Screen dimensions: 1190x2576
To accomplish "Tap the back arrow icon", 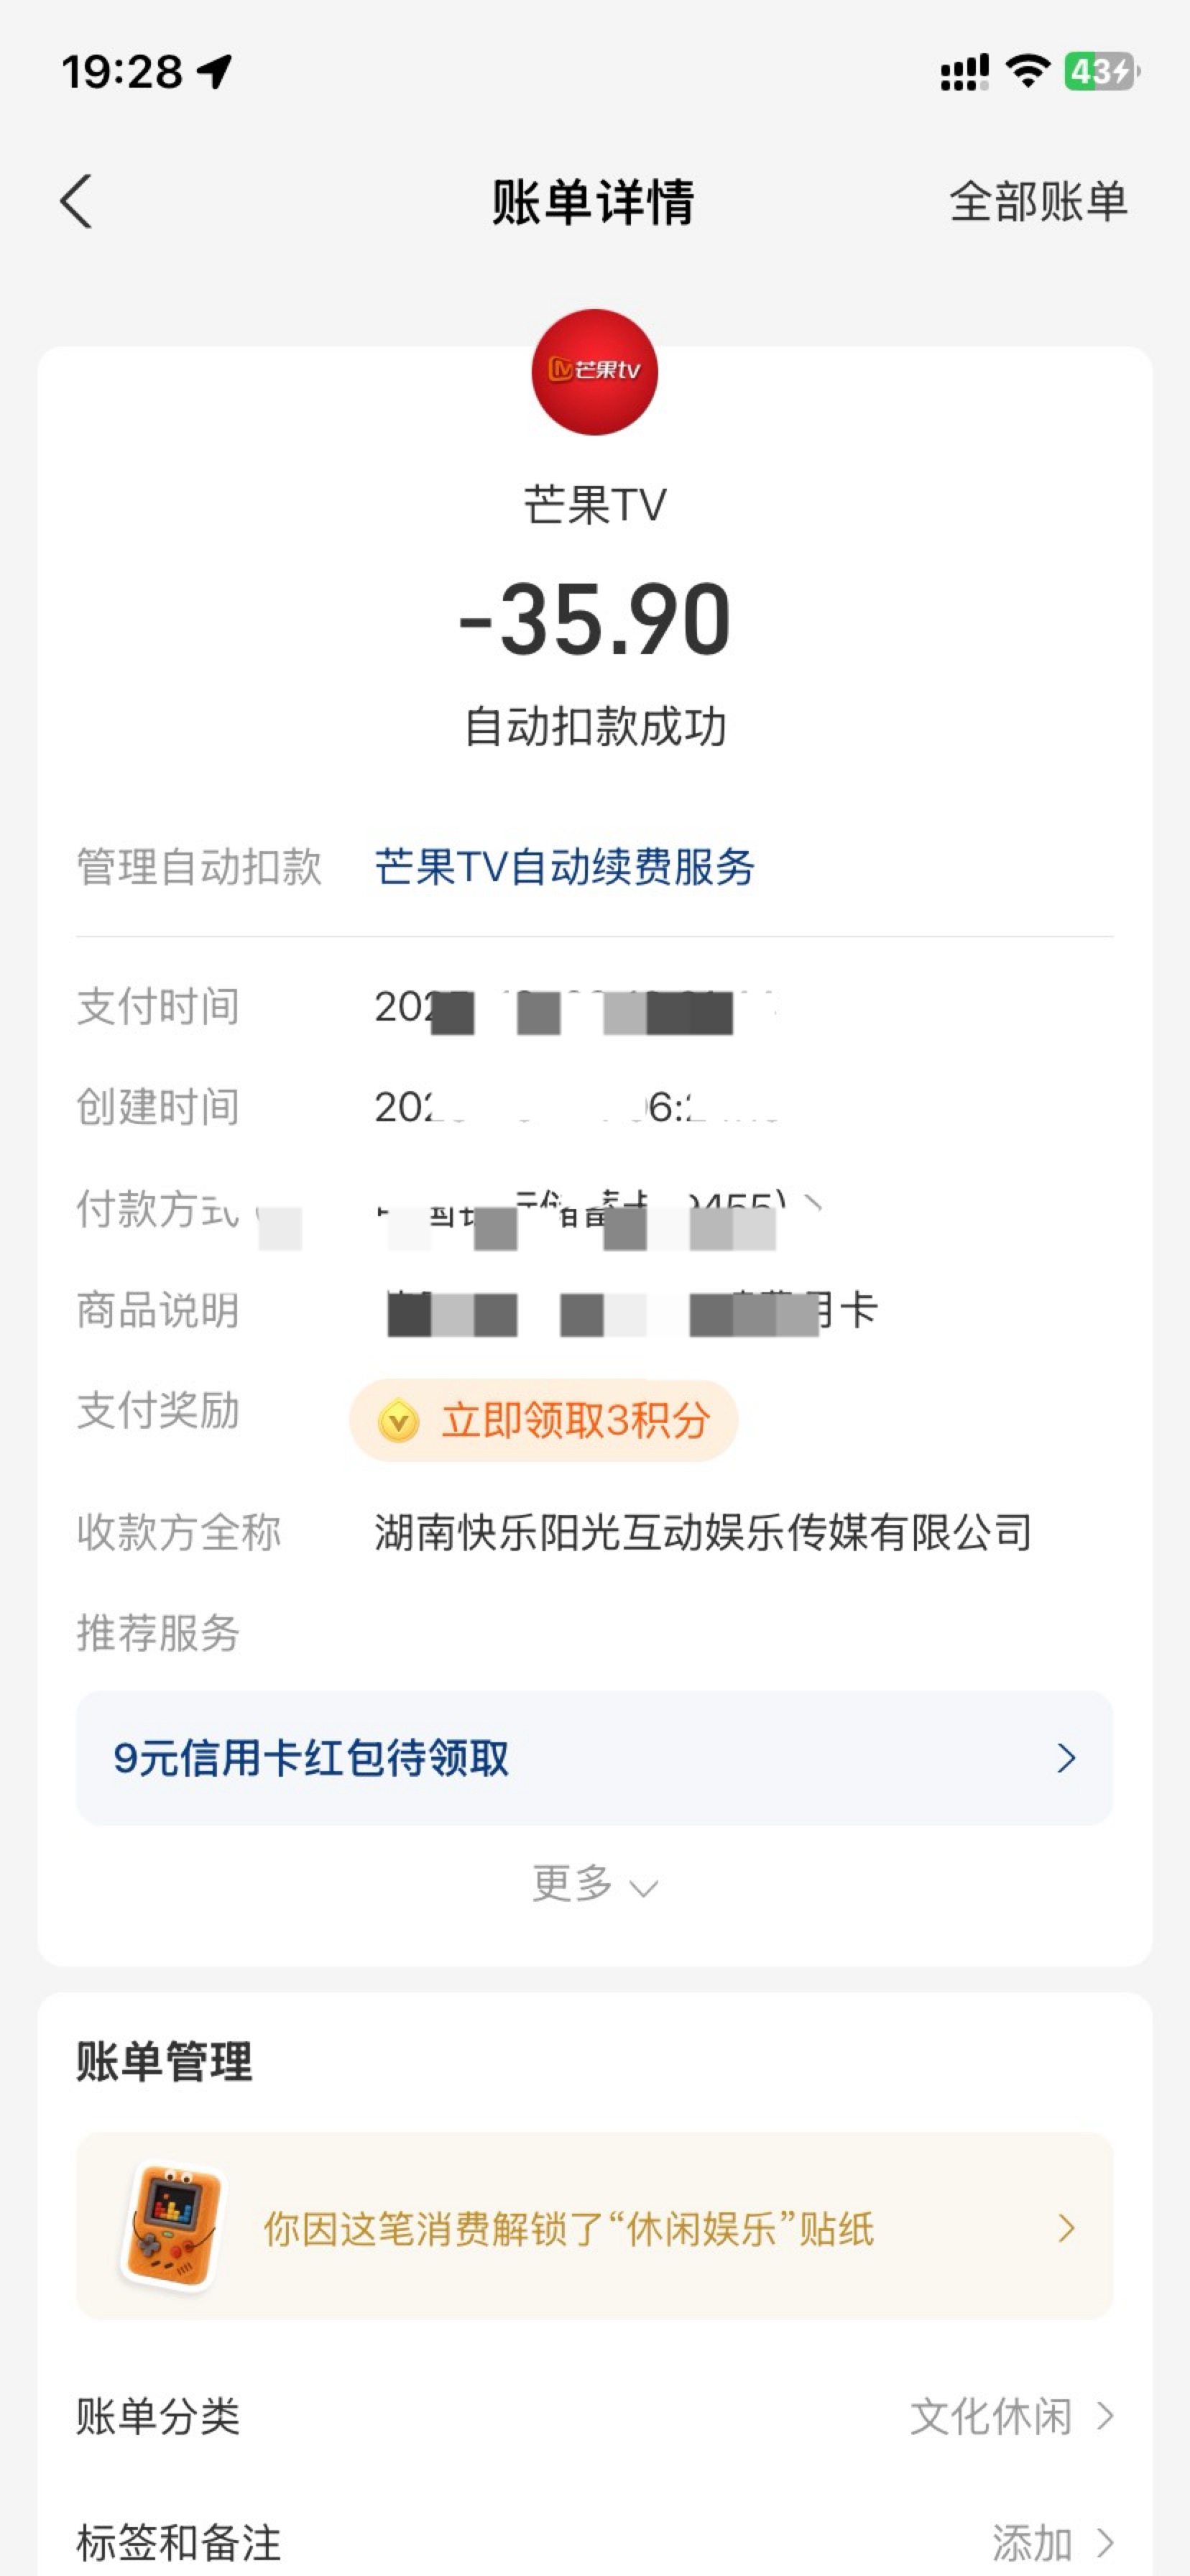I will (77, 202).
